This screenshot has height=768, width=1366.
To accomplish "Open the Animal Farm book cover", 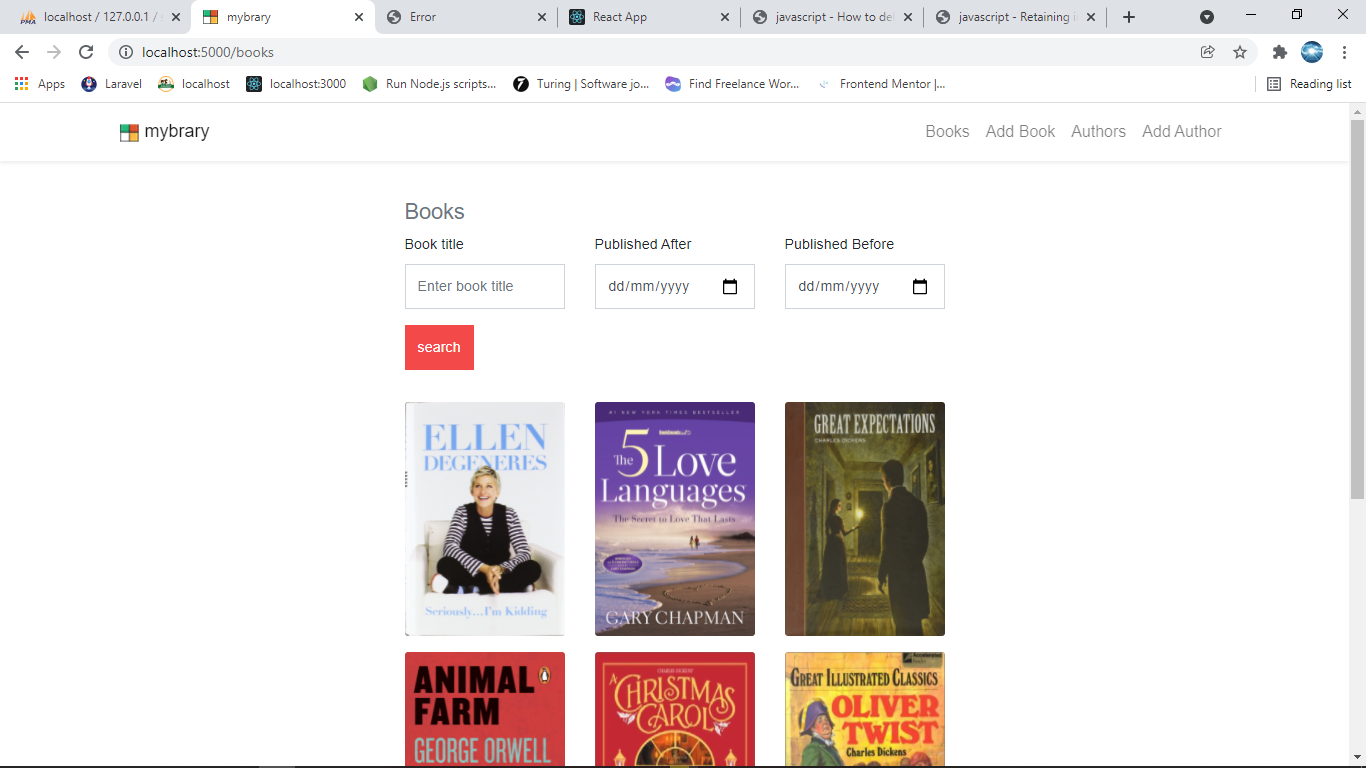I will click(x=484, y=710).
